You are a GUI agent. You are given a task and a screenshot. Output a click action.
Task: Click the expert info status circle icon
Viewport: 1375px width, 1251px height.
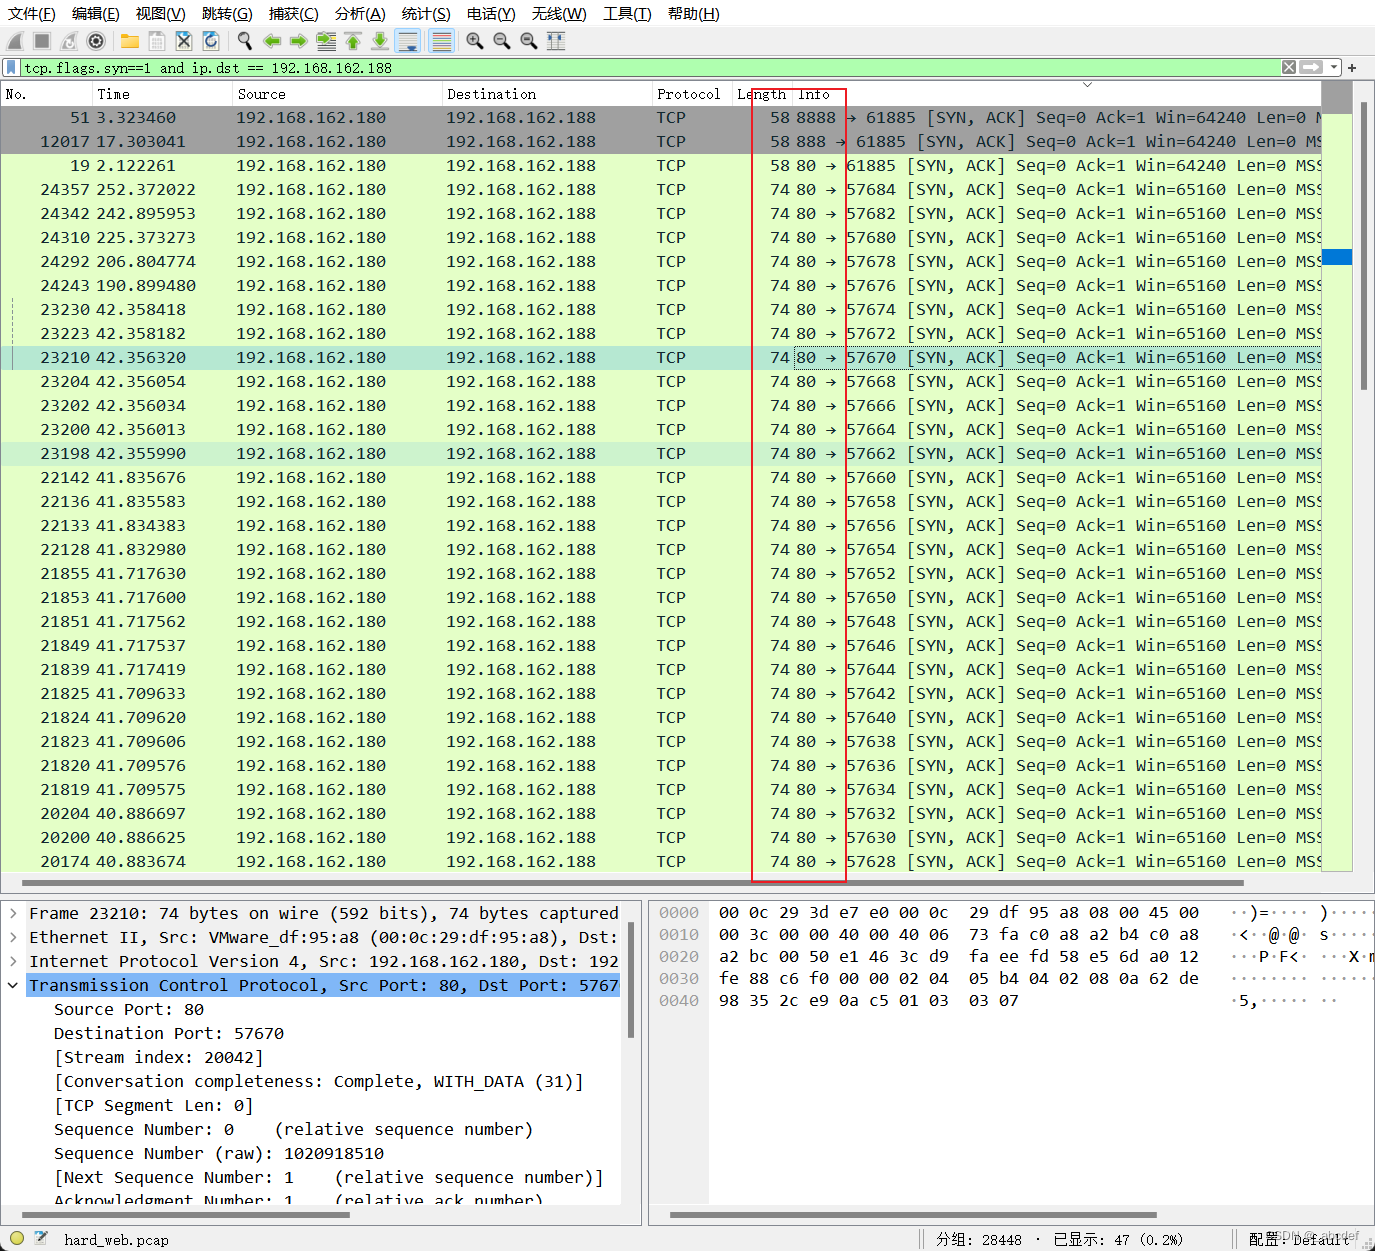pyautogui.click(x=15, y=1238)
